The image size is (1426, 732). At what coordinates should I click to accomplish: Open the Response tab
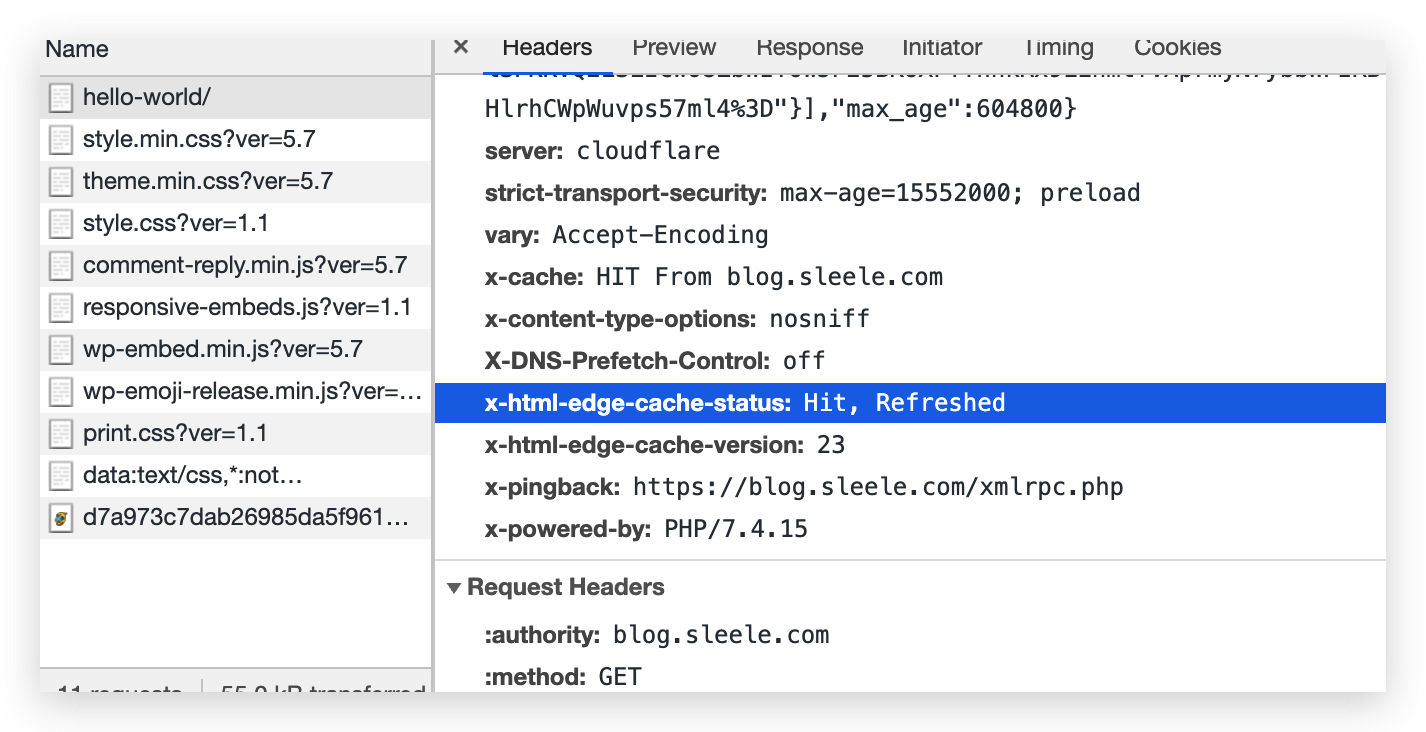(x=809, y=47)
